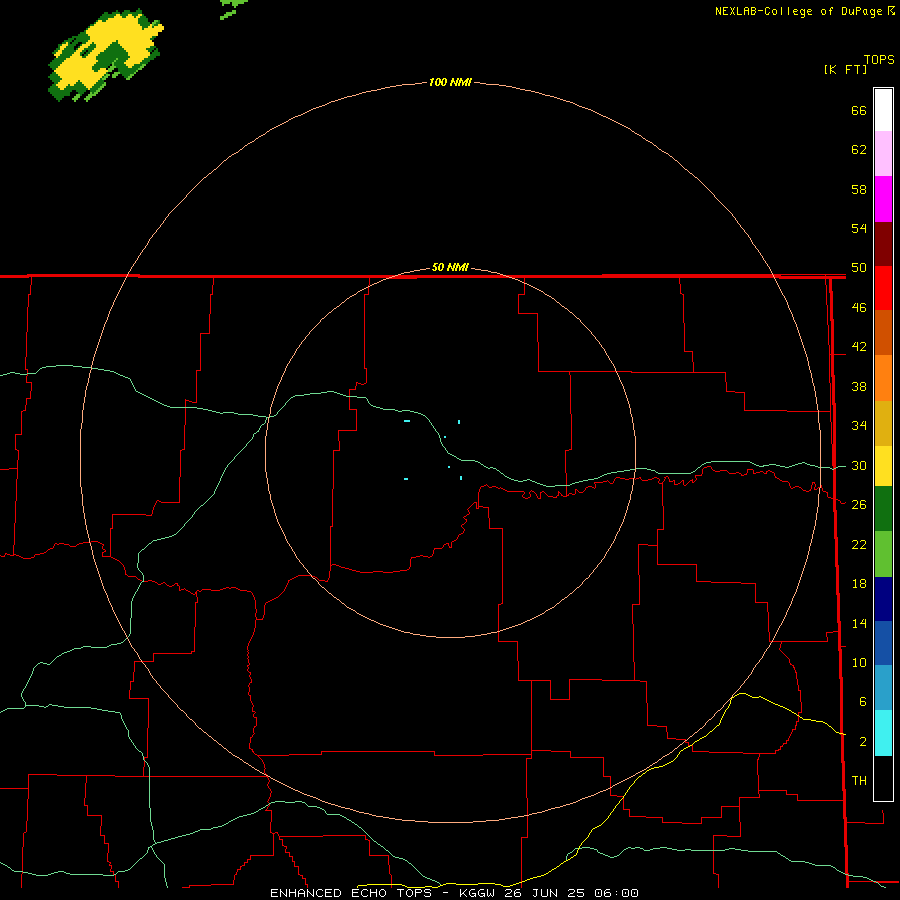Pick the bright orange legend swatch
The width and height of the screenshot is (900, 900).
883,378
